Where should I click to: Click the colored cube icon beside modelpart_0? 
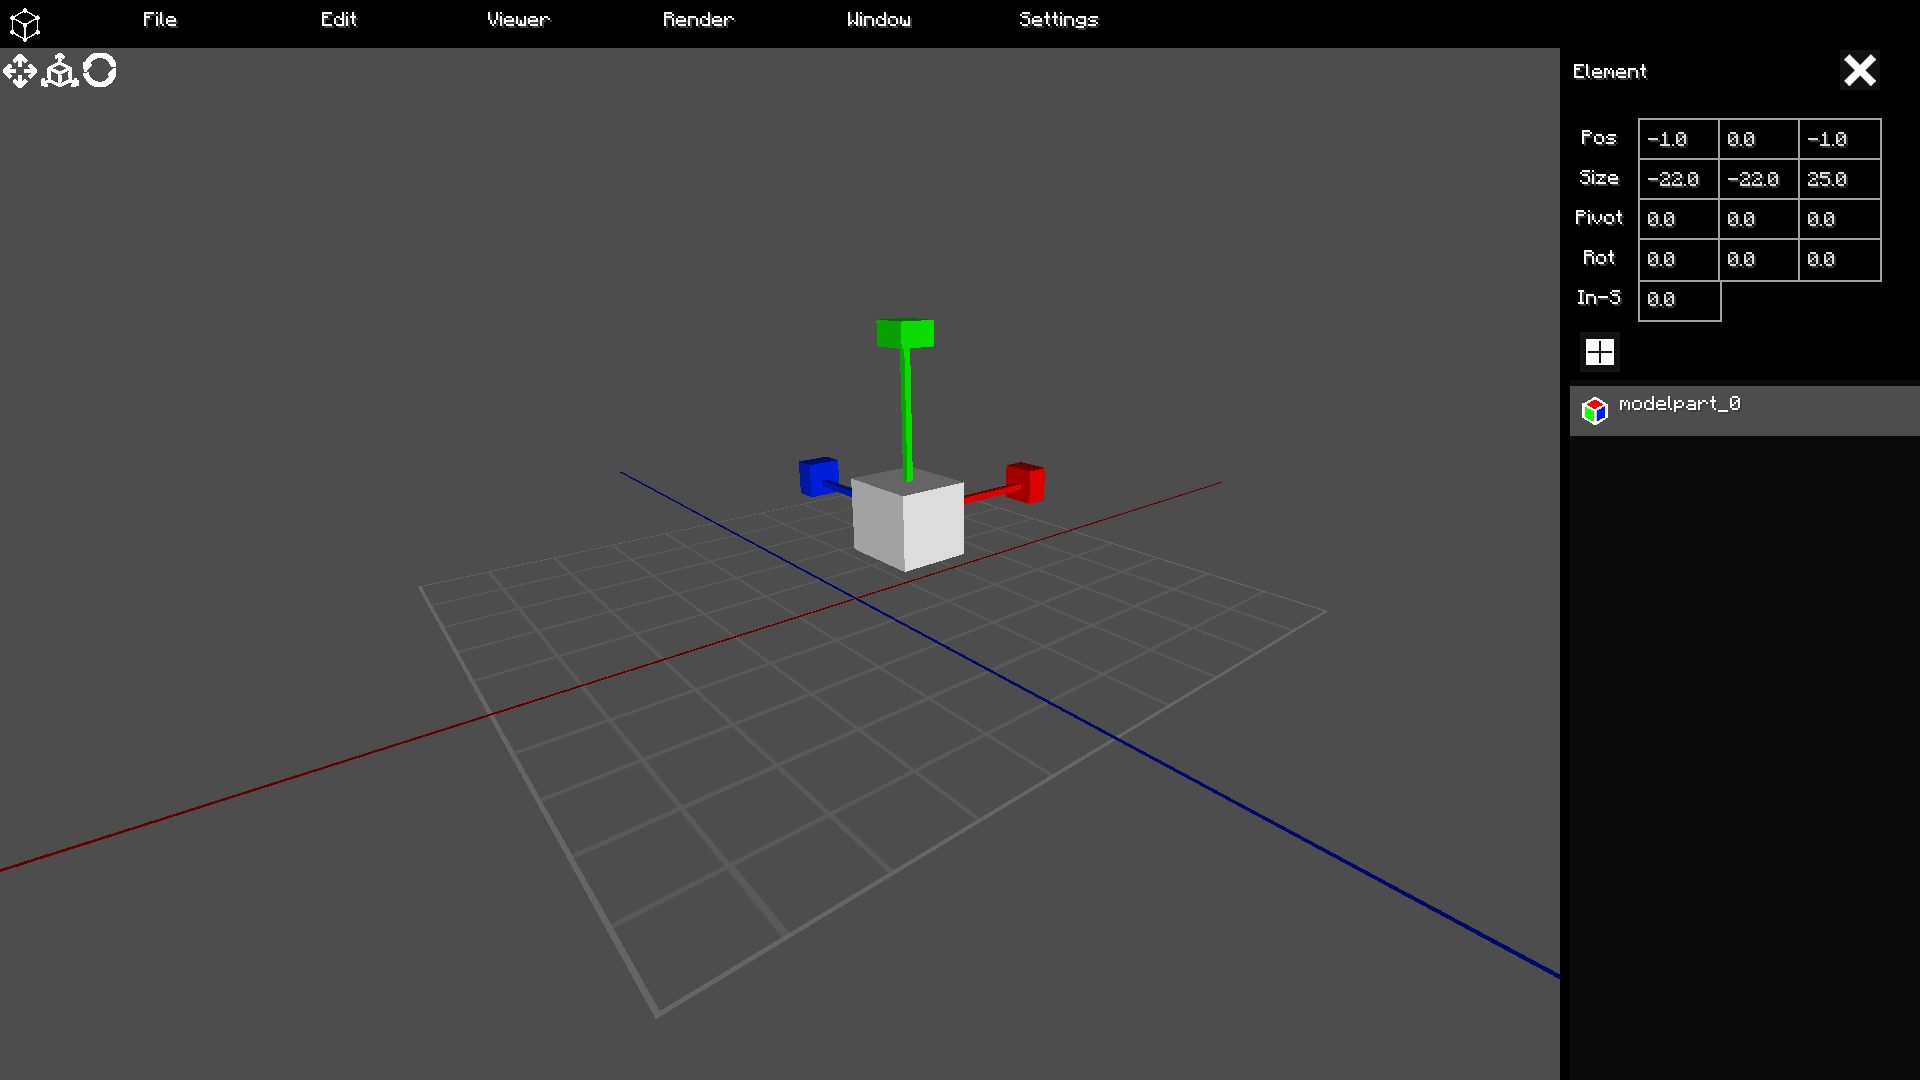1594,410
